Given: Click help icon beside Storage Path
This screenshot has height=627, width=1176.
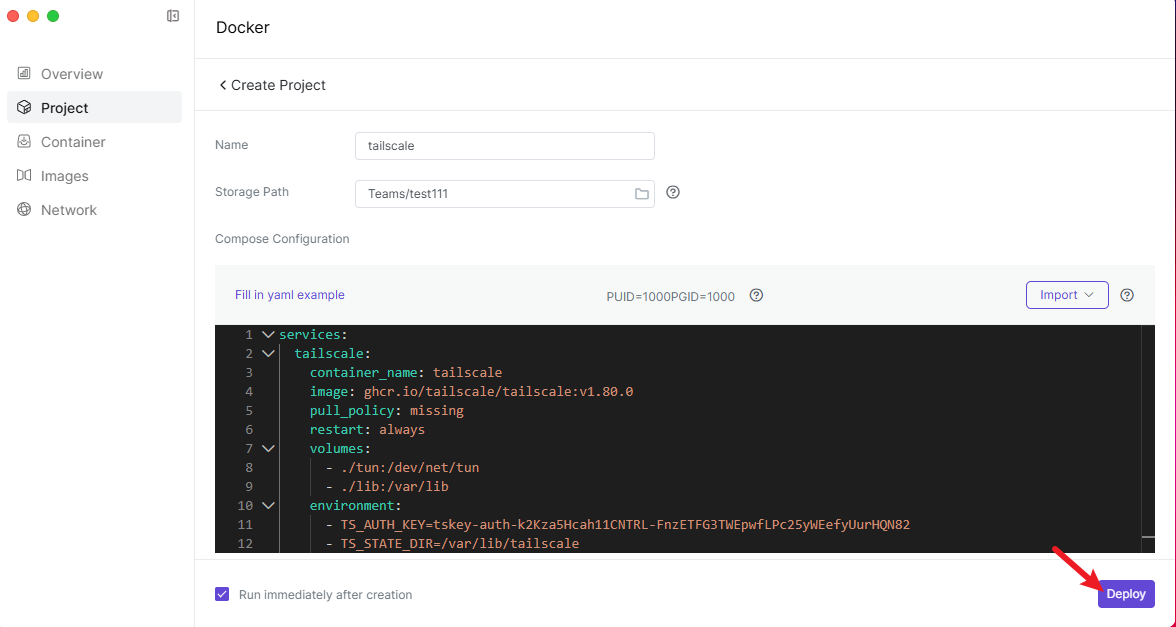Looking at the screenshot, I should click(x=673, y=193).
